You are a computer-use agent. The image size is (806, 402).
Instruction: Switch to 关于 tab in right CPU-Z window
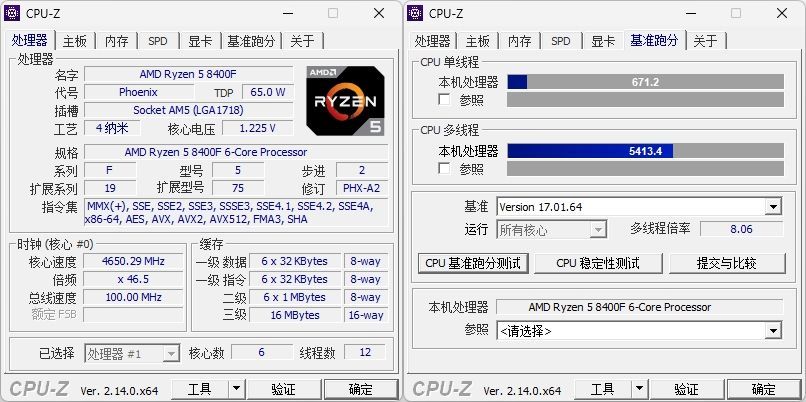coord(705,41)
